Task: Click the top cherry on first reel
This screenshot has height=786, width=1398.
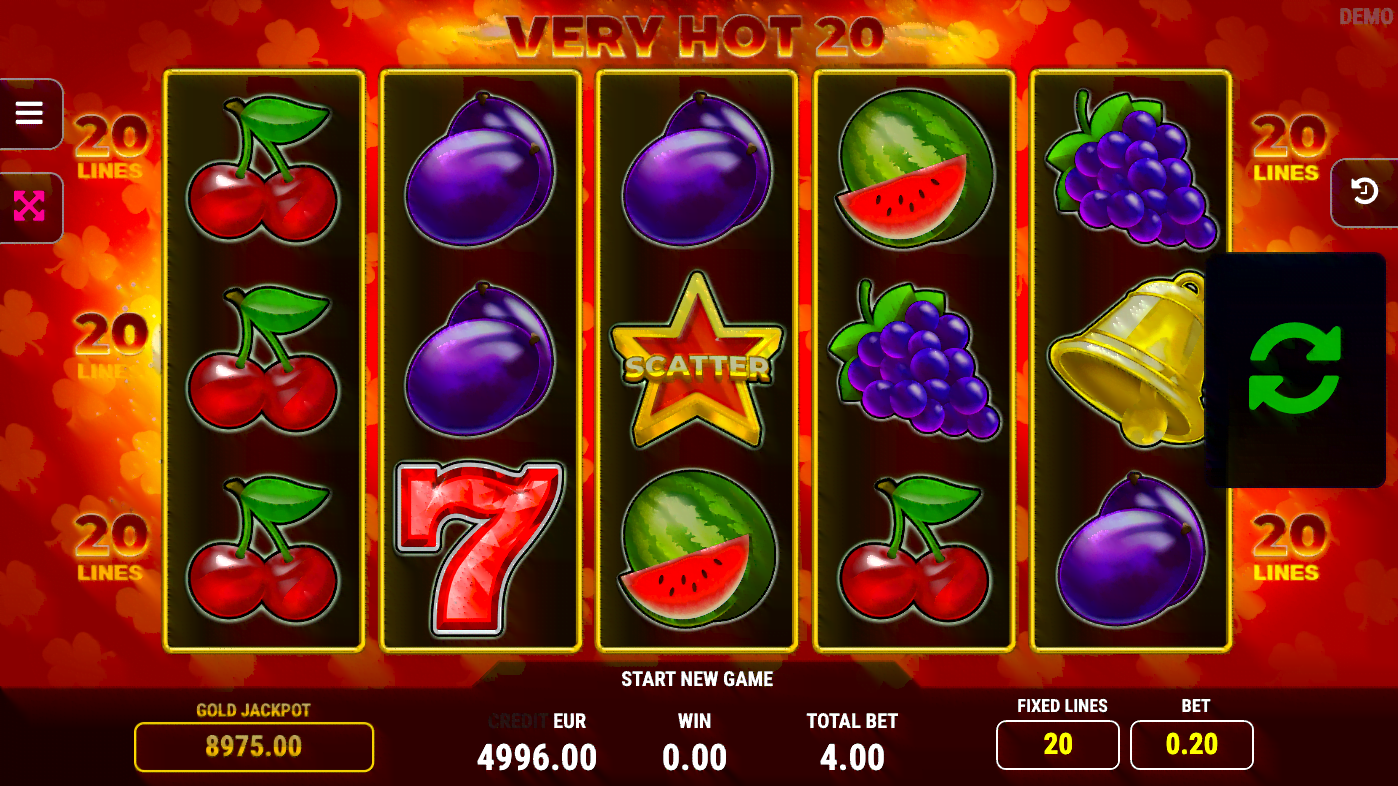Action: (262, 168)
